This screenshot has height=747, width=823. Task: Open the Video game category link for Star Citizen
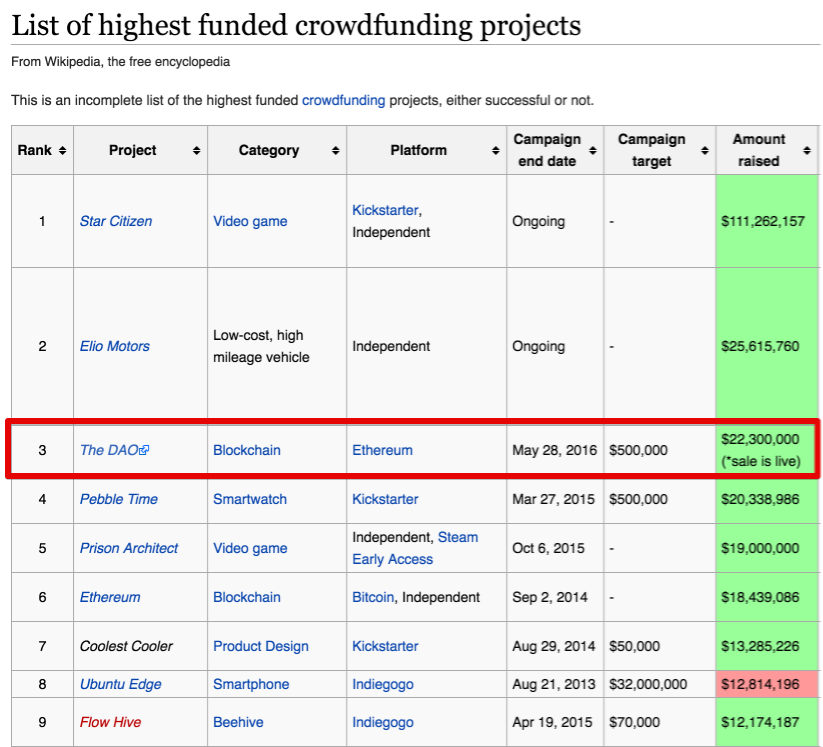click(250, 221)
